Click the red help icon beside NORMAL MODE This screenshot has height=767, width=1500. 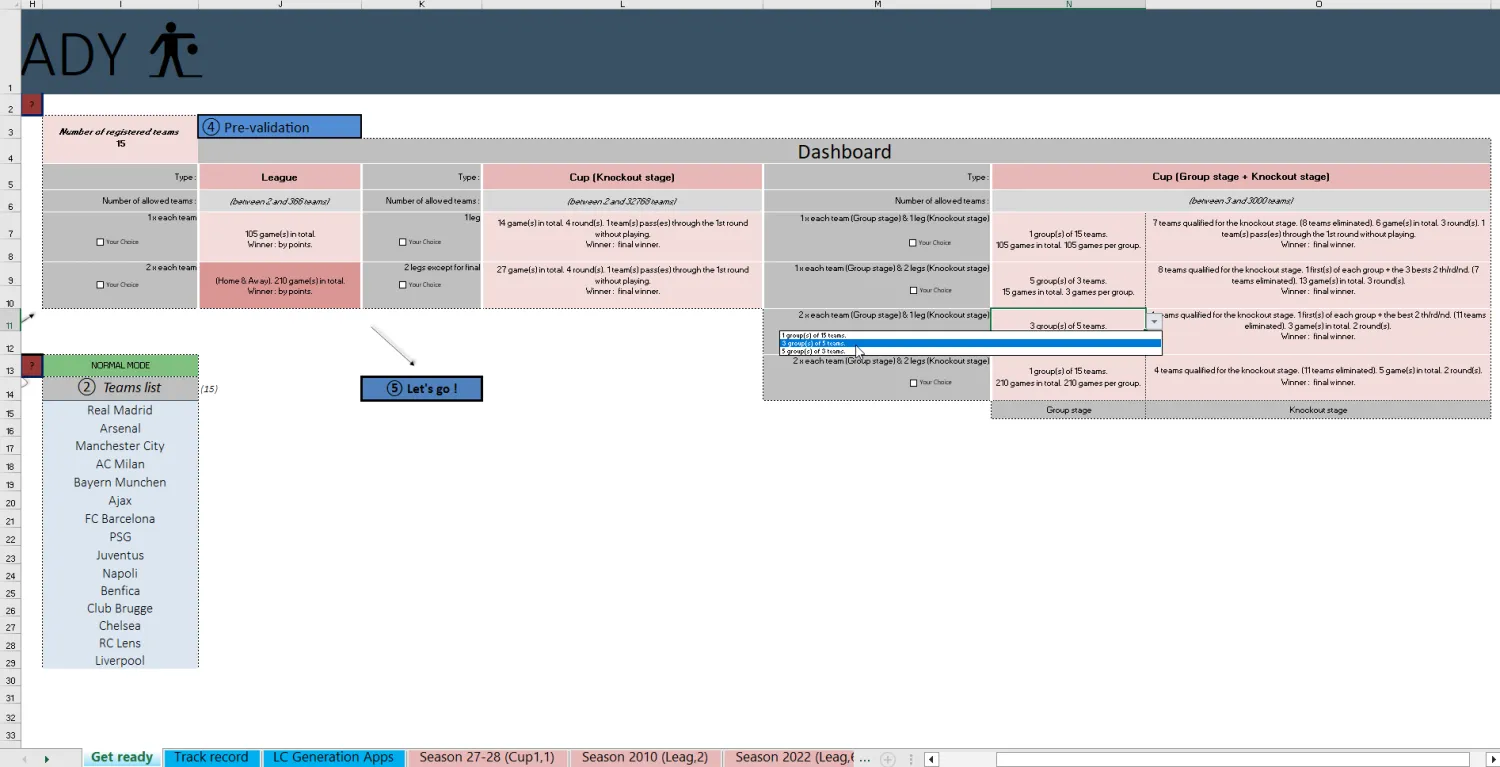click(31, 365)
